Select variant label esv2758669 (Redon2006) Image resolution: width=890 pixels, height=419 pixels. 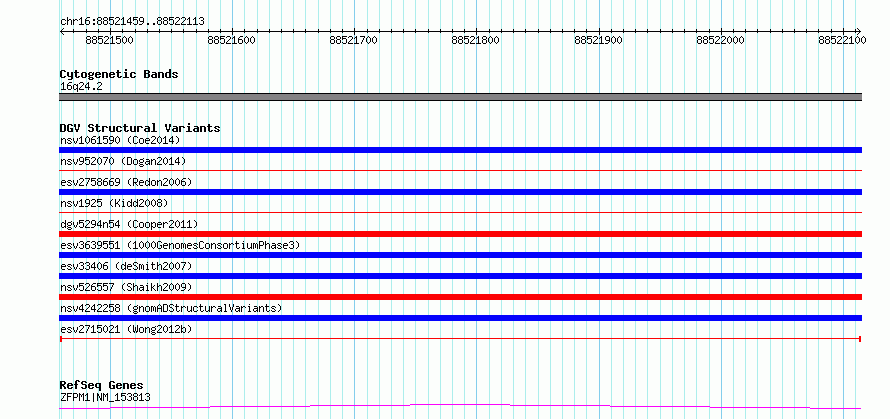126,182
